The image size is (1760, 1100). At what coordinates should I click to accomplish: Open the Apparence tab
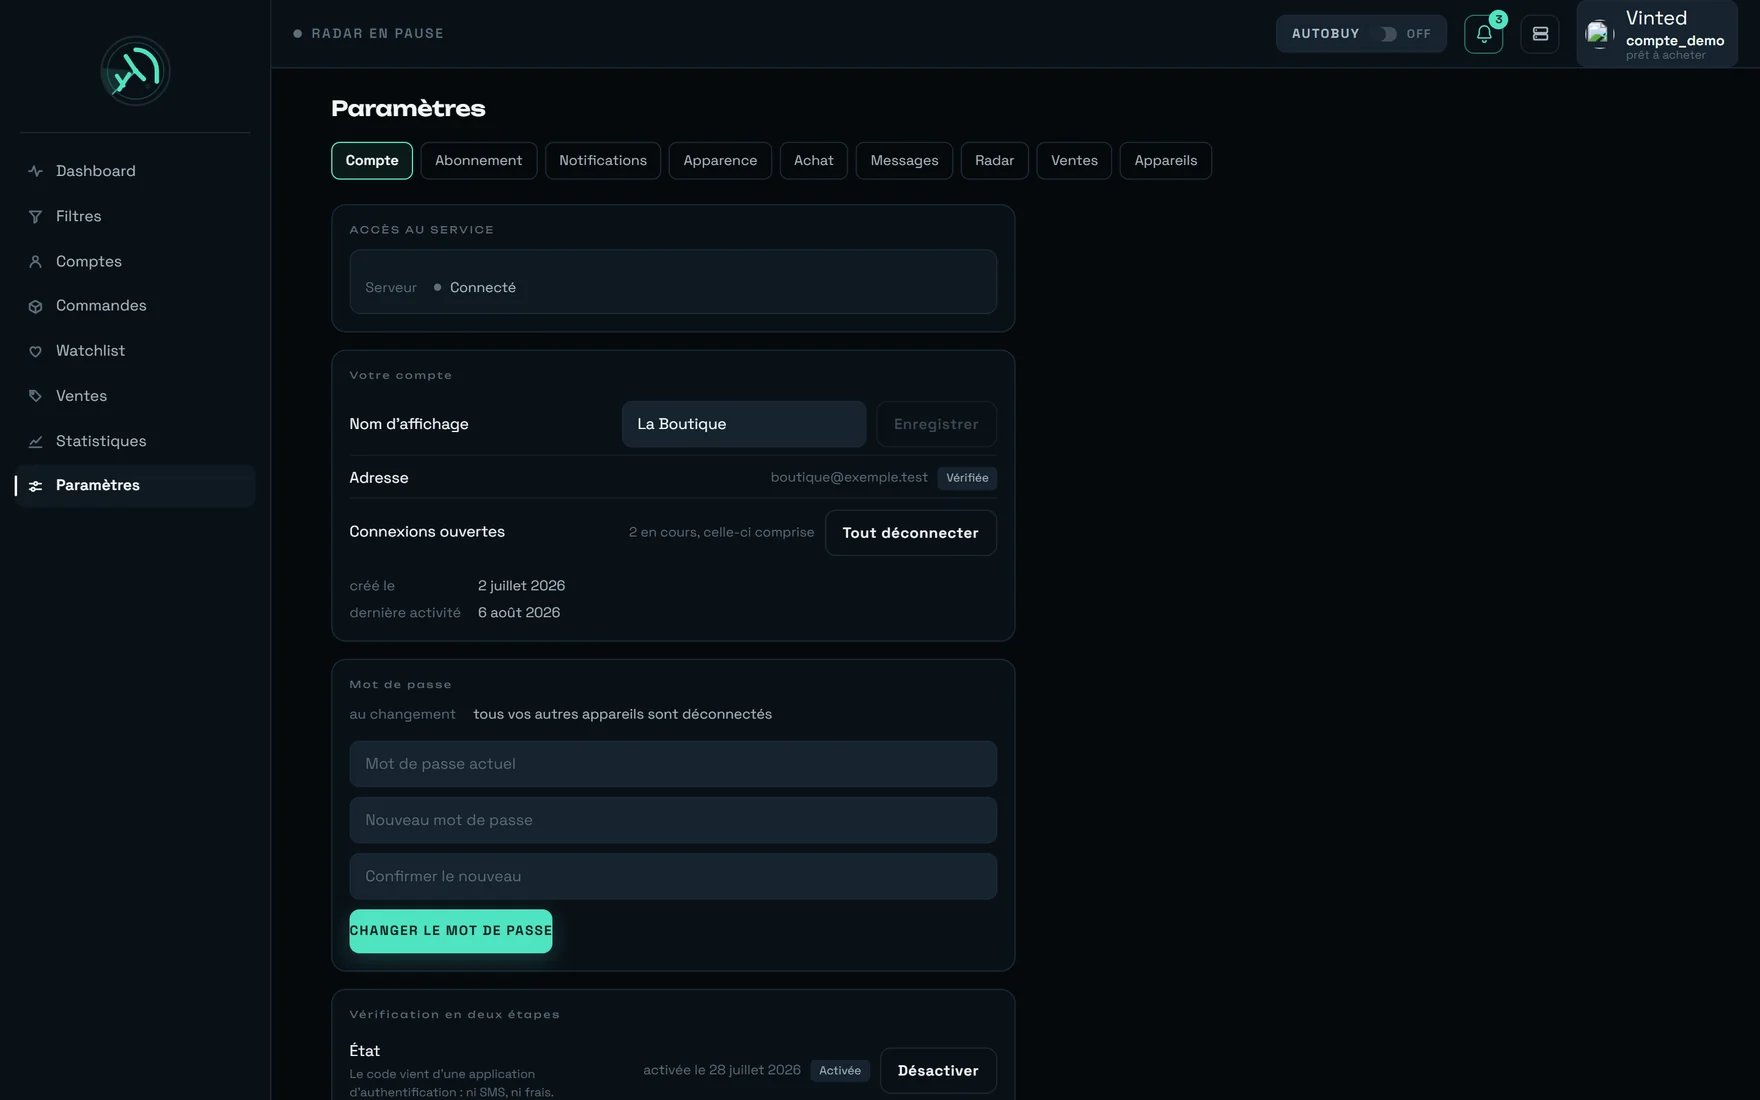point(720,161)
